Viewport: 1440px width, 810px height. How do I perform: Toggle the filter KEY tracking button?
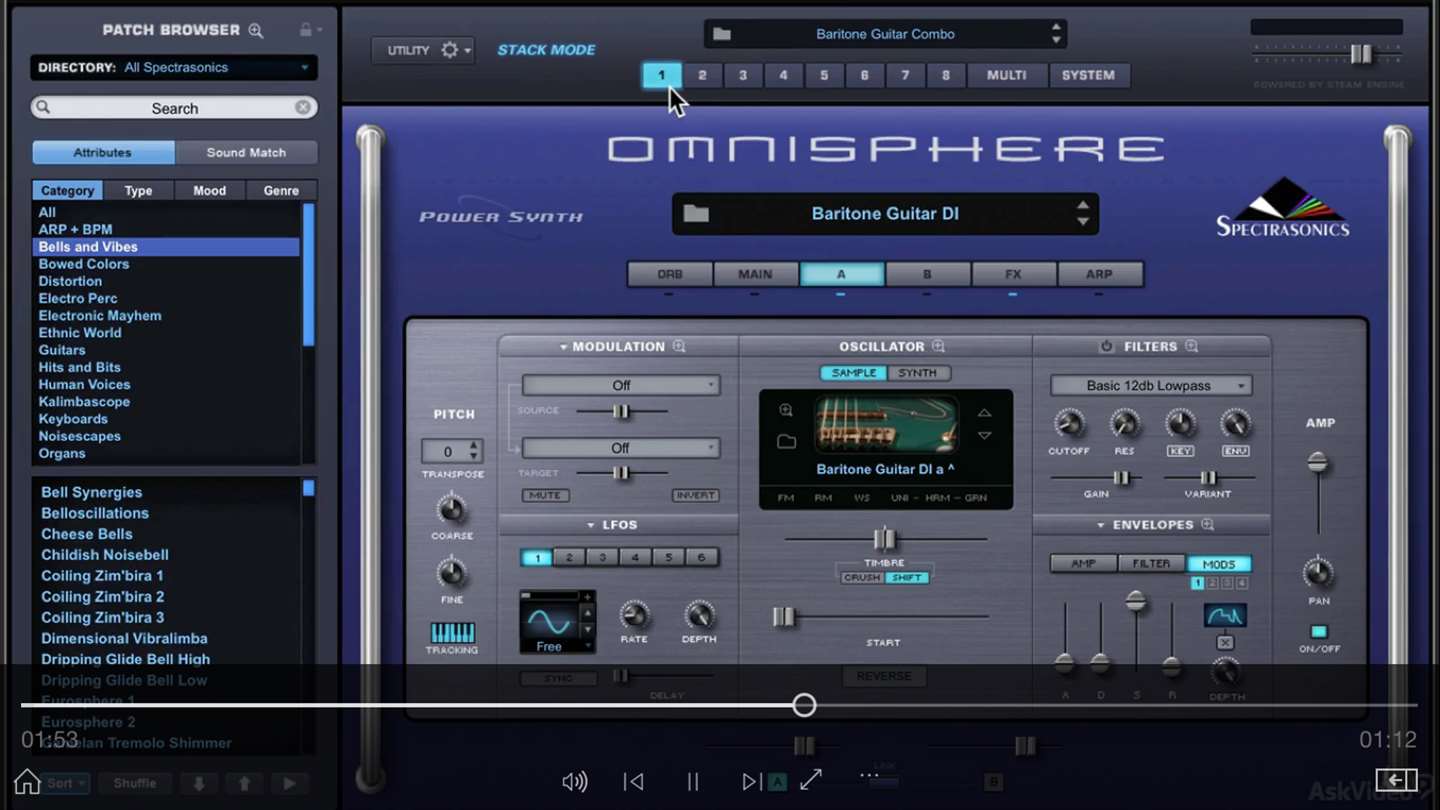click(1181, 451)
